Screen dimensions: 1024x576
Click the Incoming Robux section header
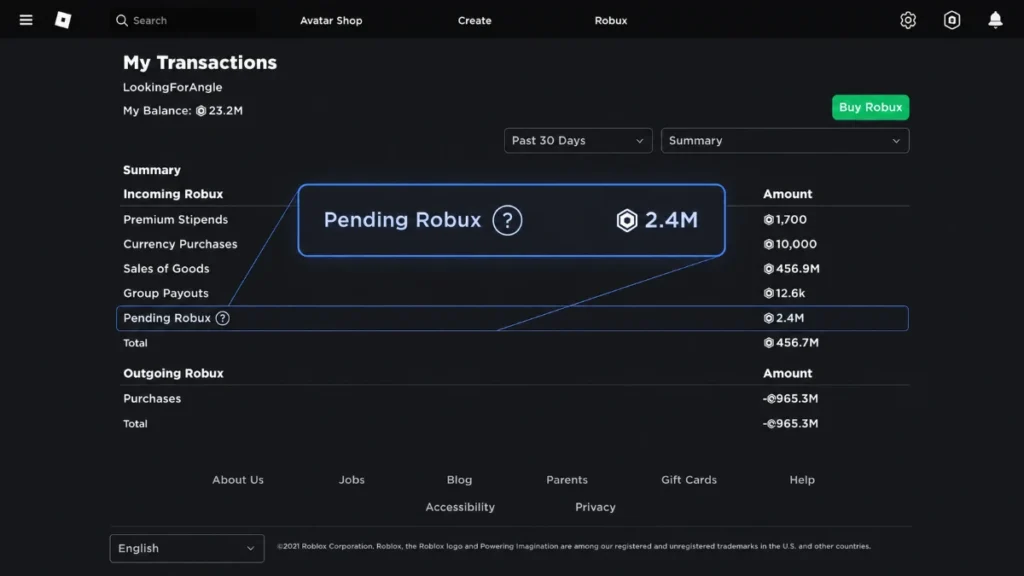(173, 194)
